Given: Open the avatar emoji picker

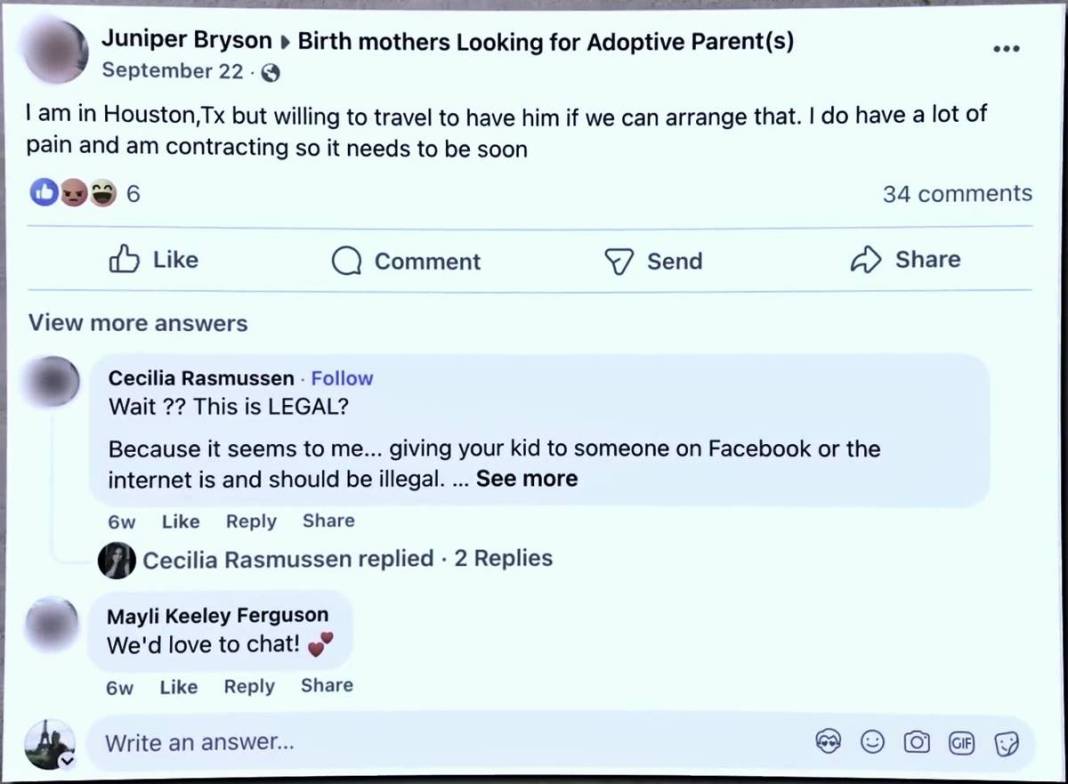Looking at the screenshot, I should 829,742.
